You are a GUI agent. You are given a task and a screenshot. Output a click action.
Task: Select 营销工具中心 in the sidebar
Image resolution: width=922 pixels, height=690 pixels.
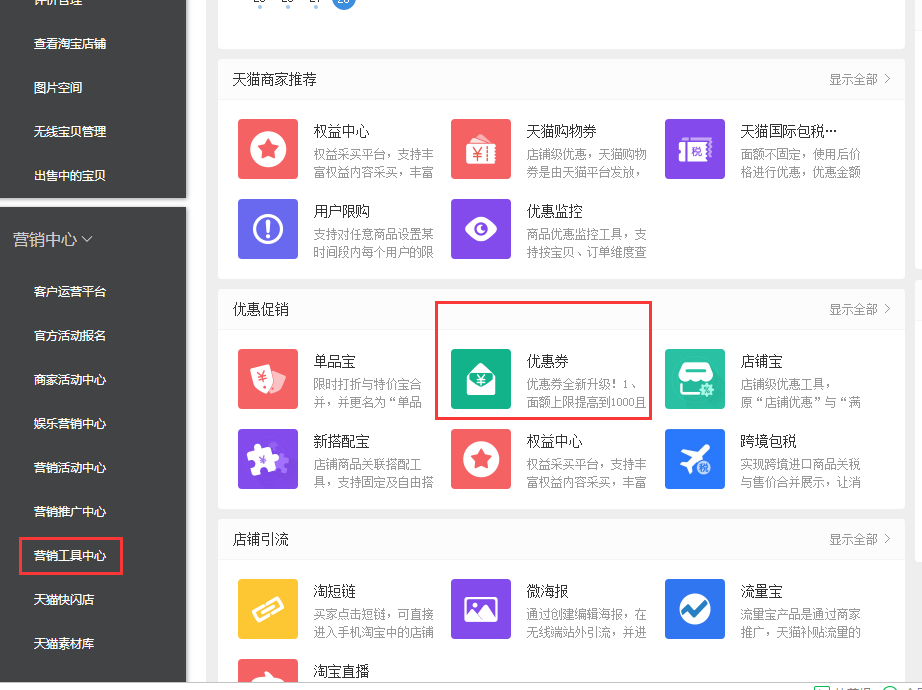(x=70, y=555)
